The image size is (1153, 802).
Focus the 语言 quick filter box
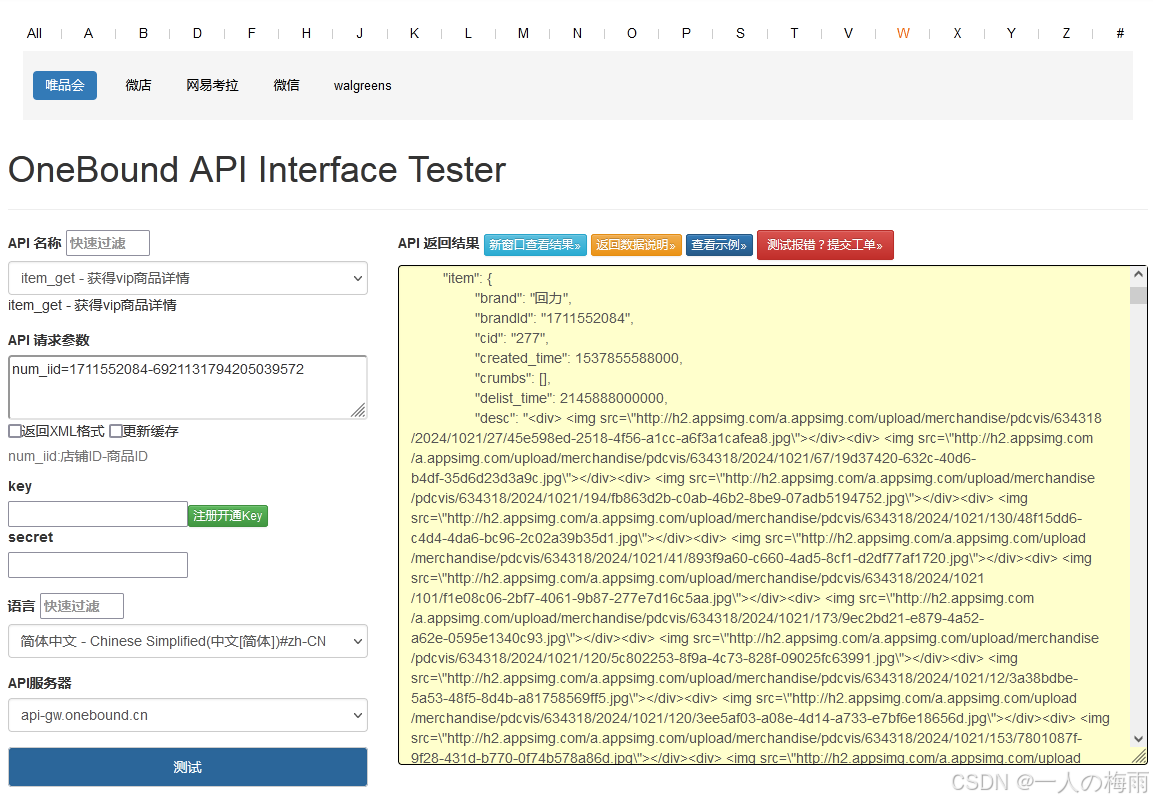(x=82, y=606)
